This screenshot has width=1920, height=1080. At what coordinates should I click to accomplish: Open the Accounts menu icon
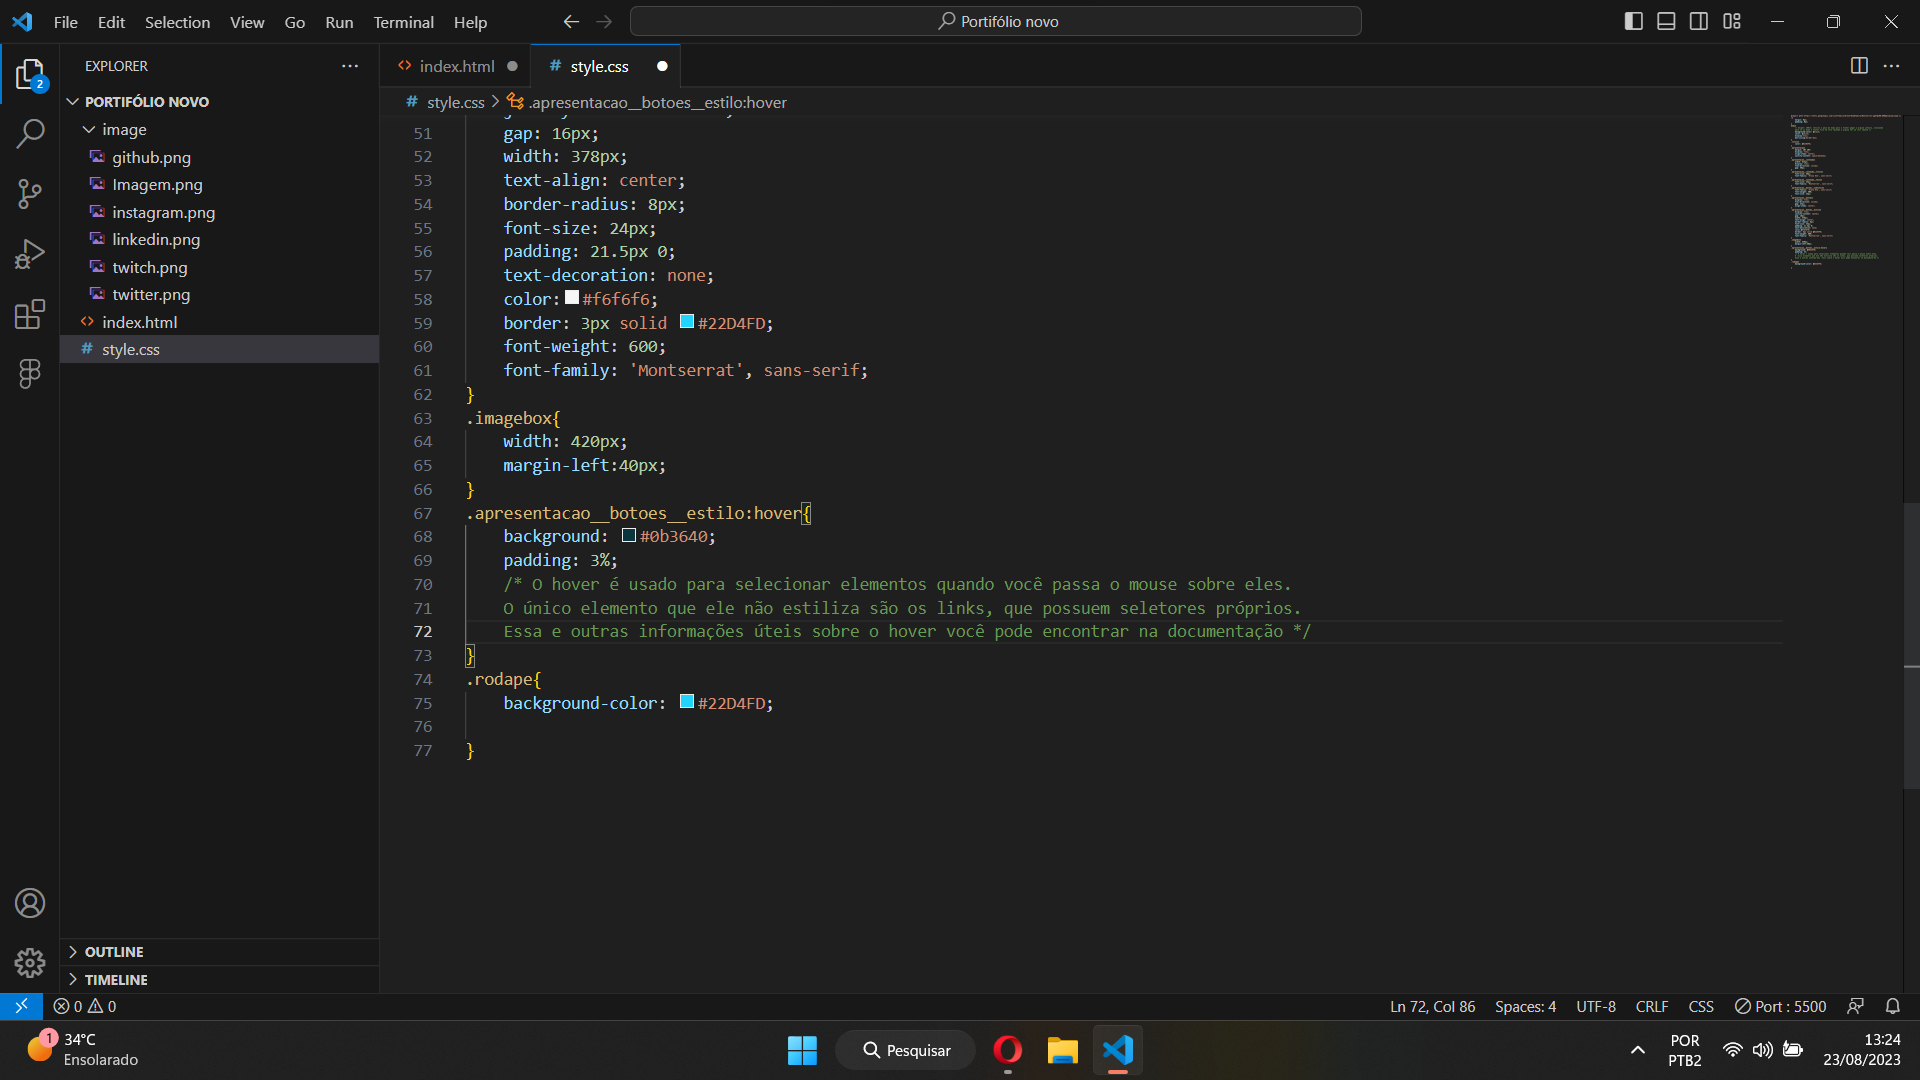click(x=30, y=903)
